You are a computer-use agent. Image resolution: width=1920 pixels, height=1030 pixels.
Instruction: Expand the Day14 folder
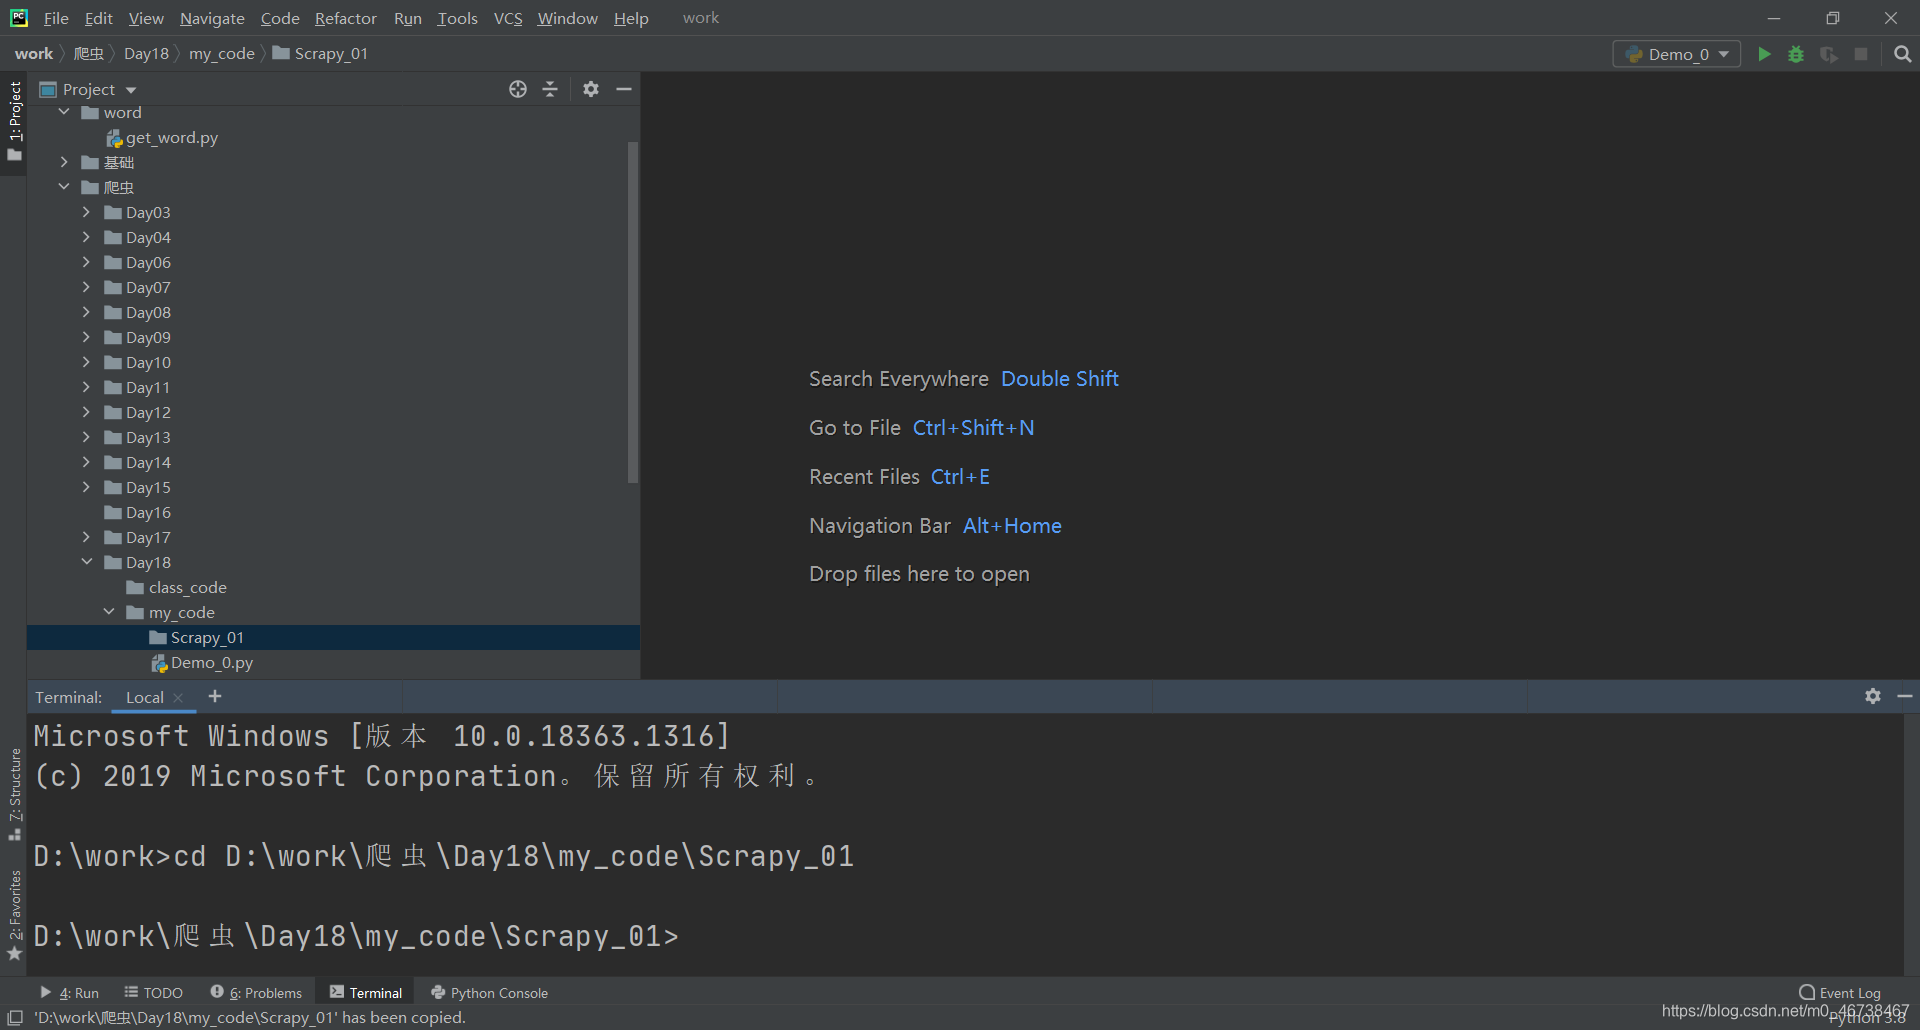87,462
